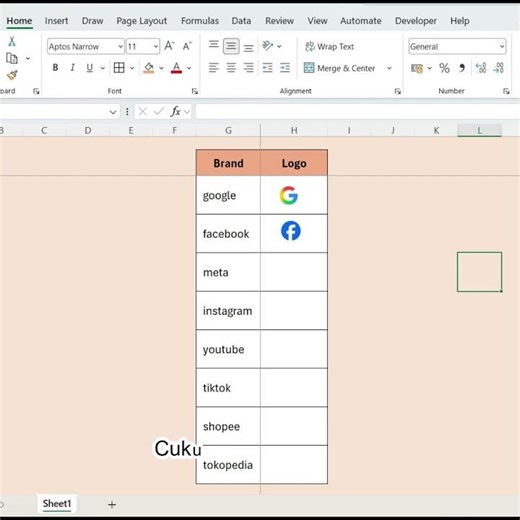Open the General number format dropdown
The image size is (520, 520).
tap(502, 46)
